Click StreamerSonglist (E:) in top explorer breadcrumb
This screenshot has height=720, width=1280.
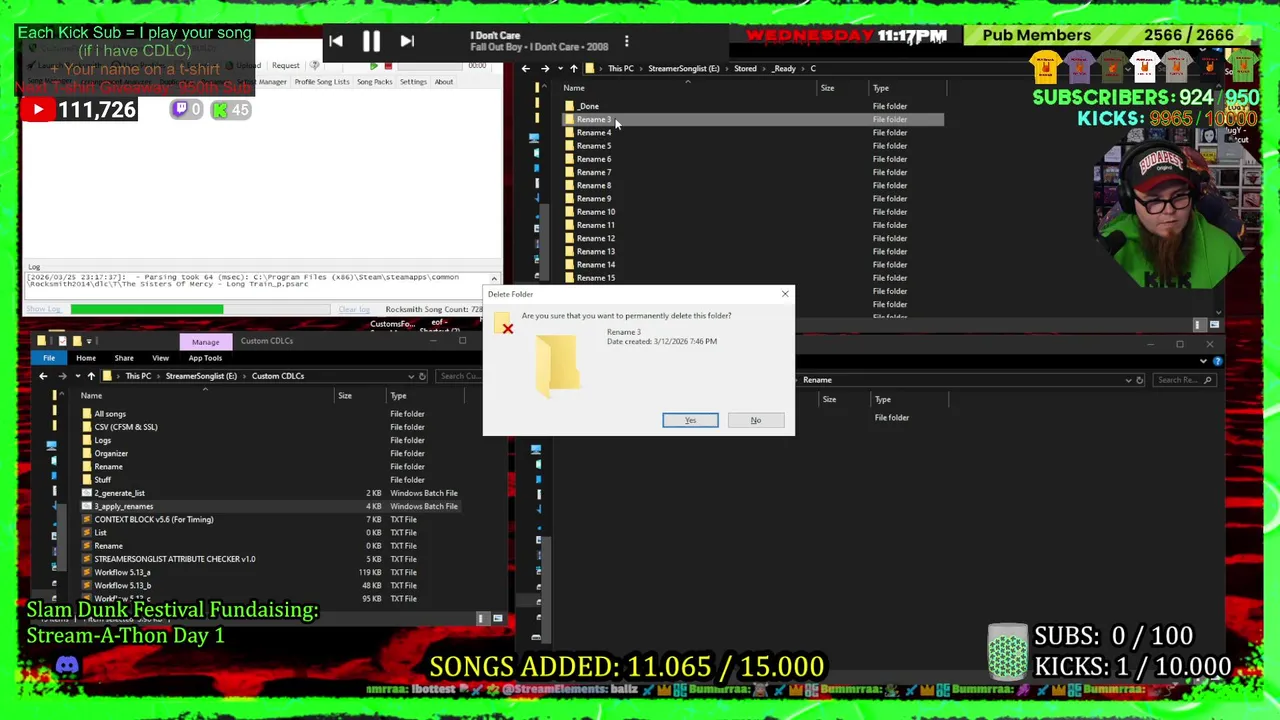pyautogui.click(x=683, y=69)
